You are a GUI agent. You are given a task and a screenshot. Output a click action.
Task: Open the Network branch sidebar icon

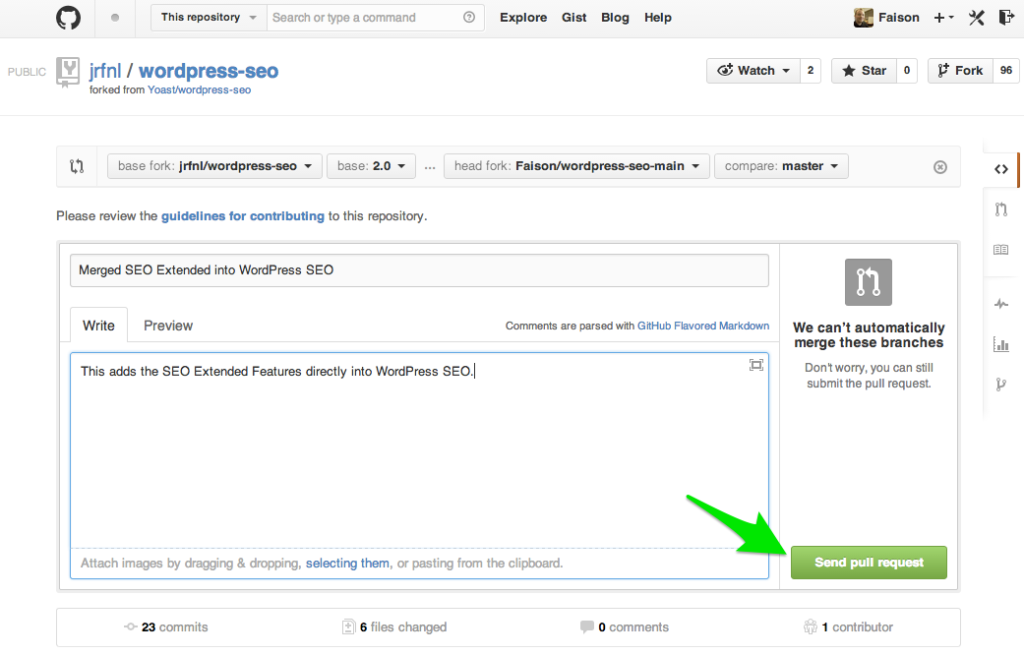coord(1000,384)
